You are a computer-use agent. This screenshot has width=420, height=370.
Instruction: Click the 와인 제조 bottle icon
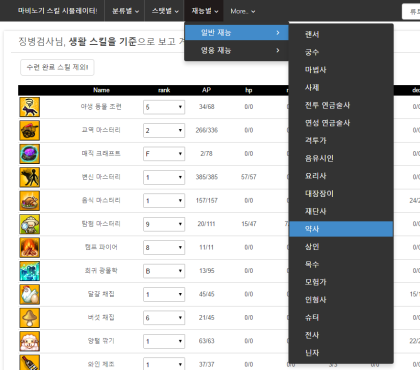pos(30,363)
